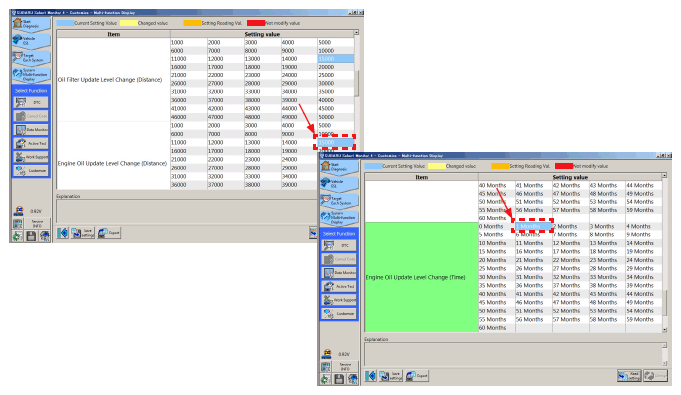The width and height of the screenshot is (681, 395).
Task: Click the back arrow toolbar icon in Distance window
Action: tap(63, 233)
